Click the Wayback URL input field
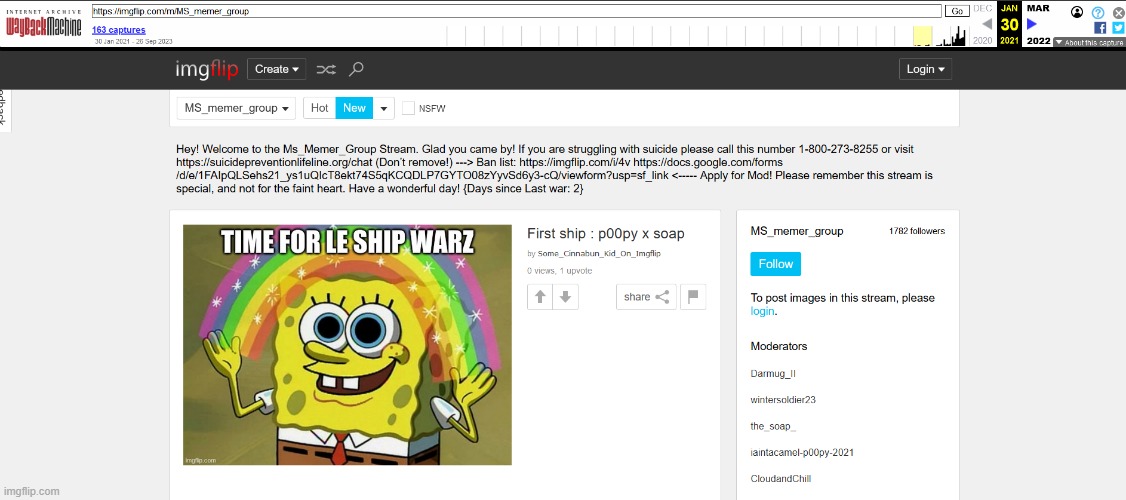 [x=516, y=11]
